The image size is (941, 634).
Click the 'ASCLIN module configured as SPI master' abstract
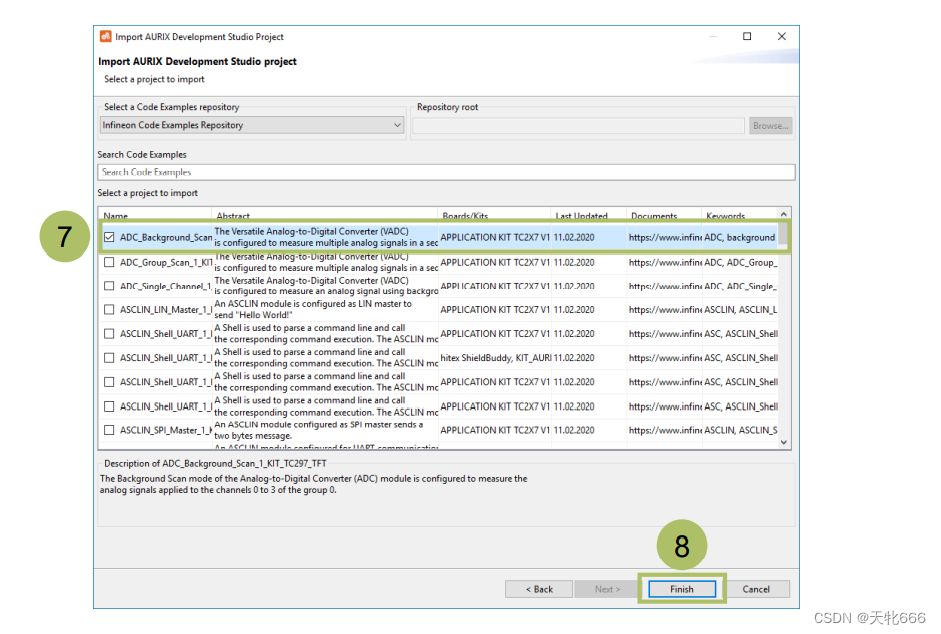(319, 430)
